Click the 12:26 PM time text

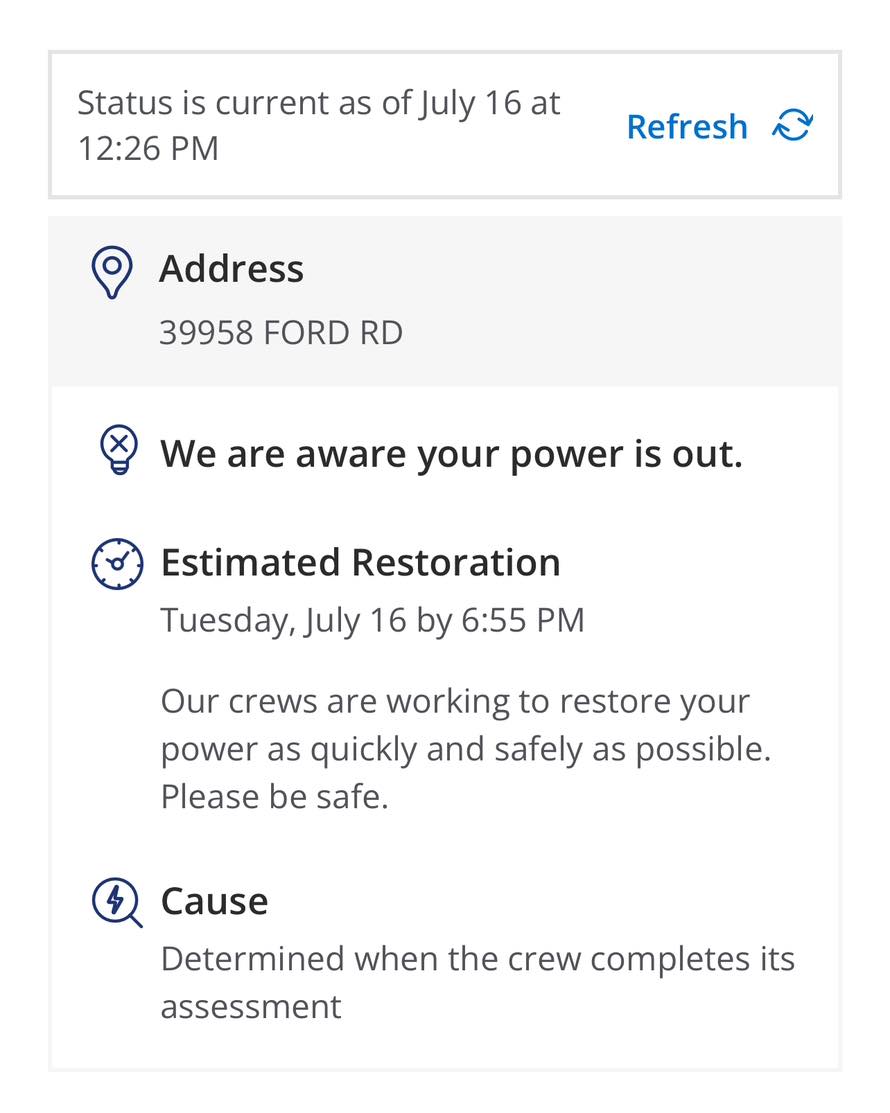point(148,149)
